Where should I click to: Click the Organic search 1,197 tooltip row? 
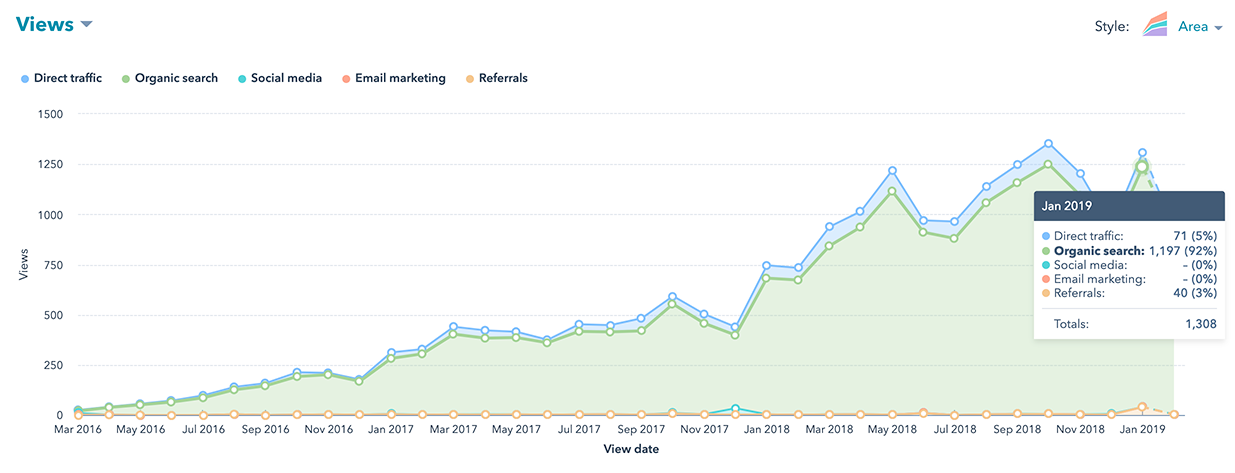pyautogui.click(x=1128, y=250)
